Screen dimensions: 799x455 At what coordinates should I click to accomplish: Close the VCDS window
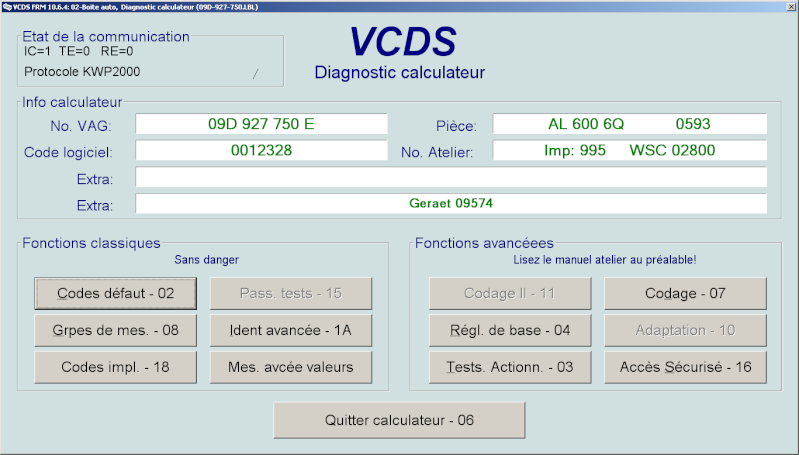(792, 7)
